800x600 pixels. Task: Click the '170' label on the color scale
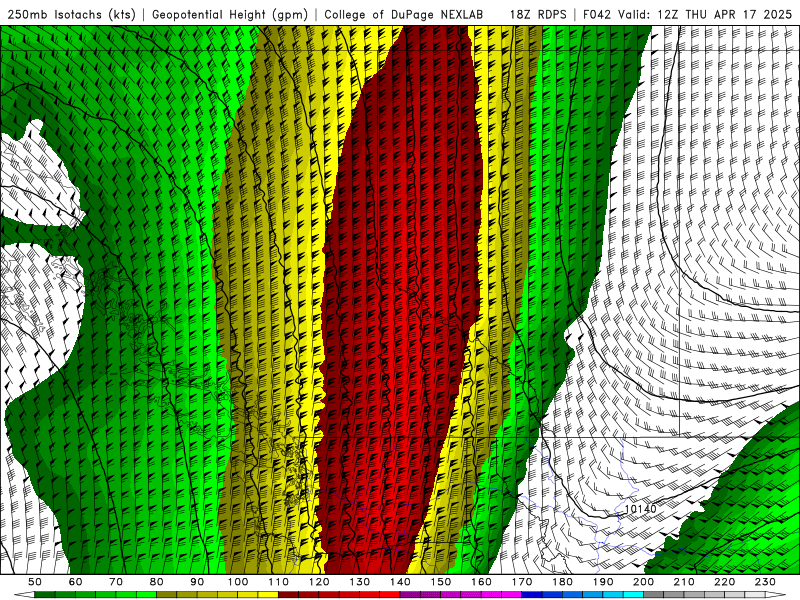(522, 582)
